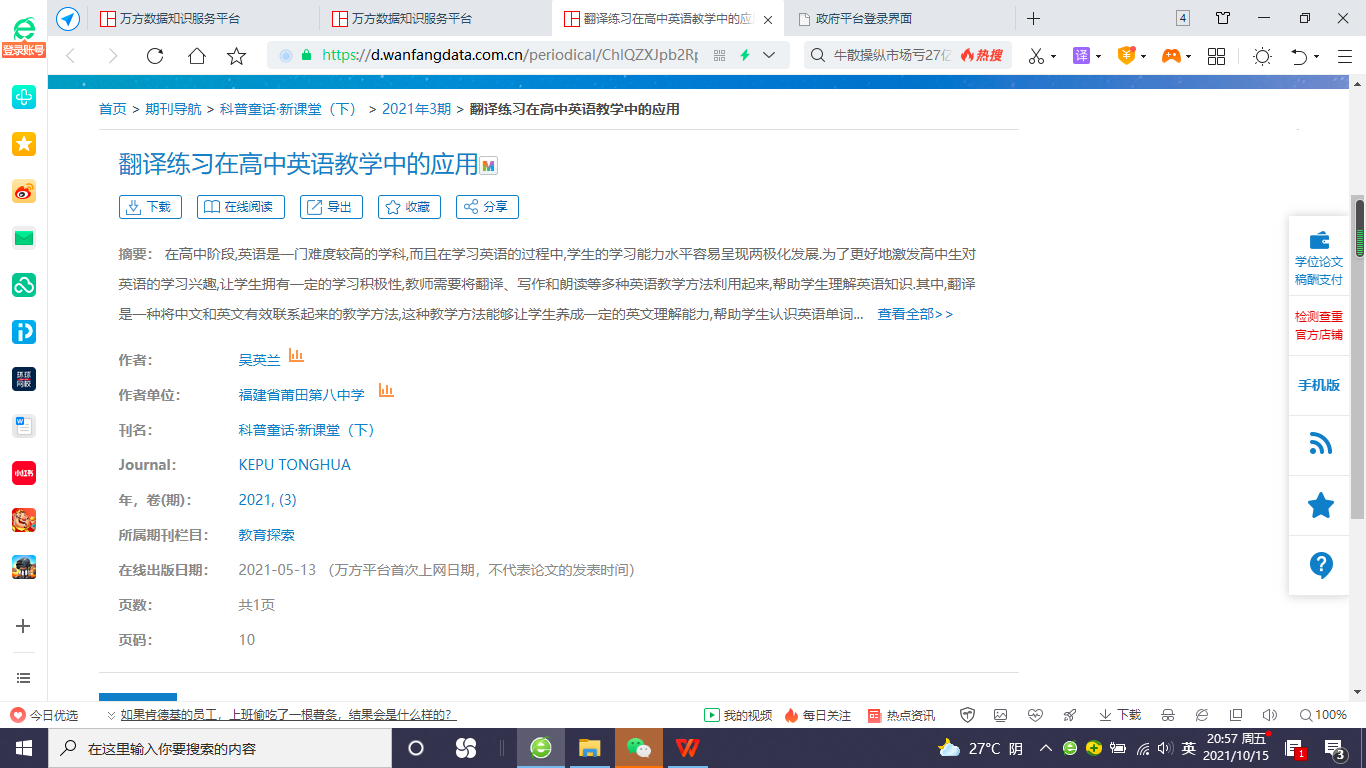Open the 4 tabs count list
The image size is (1366, 768).
coord(1183,18)
